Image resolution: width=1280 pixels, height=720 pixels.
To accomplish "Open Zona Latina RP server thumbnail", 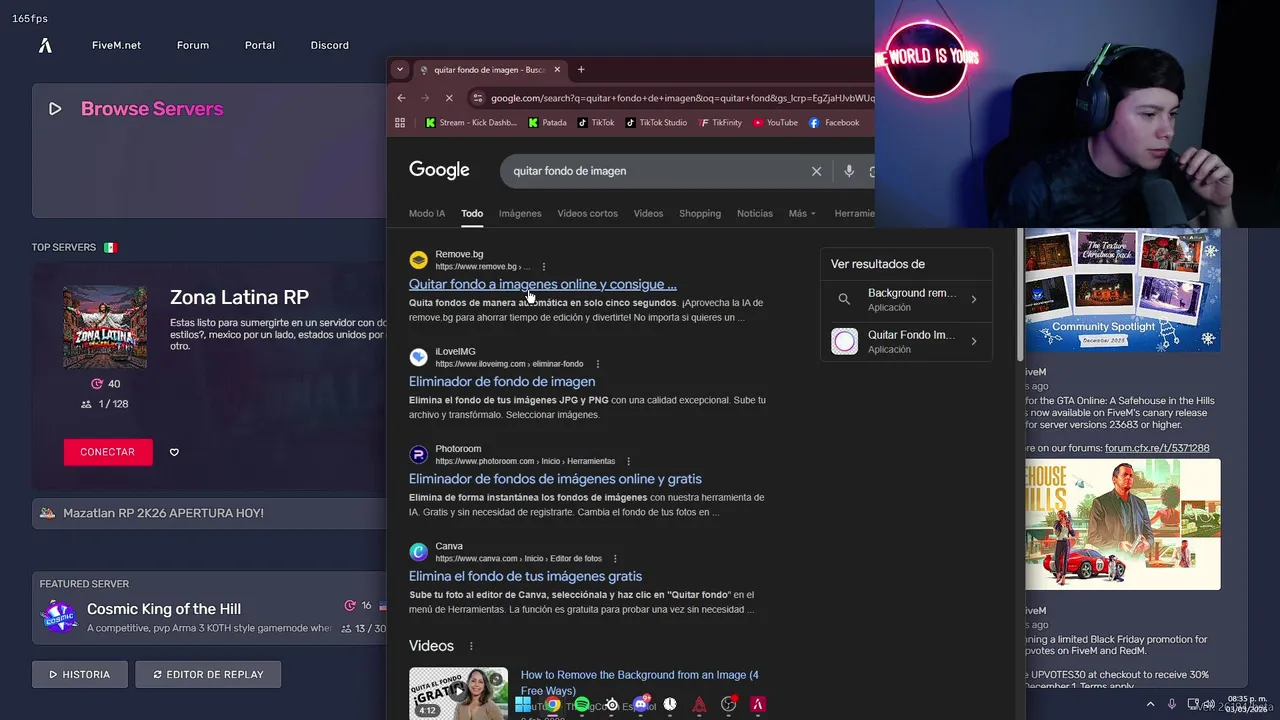I will tap(105, 327).
